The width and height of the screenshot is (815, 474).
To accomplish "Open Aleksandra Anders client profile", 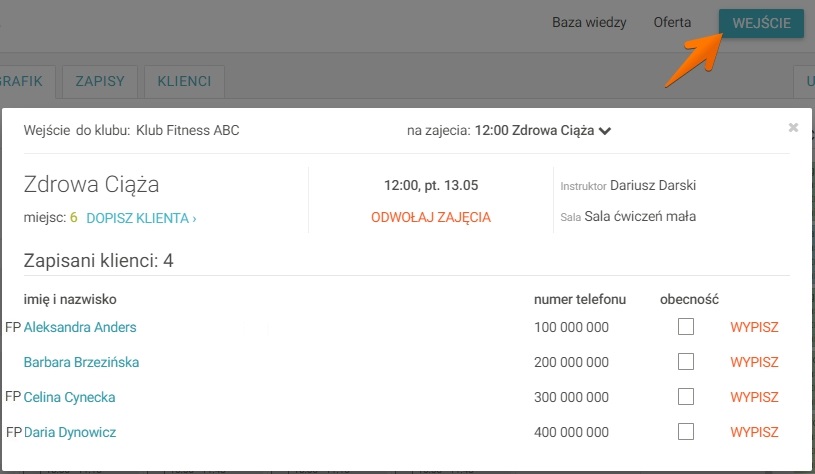I will click(80, 327).
